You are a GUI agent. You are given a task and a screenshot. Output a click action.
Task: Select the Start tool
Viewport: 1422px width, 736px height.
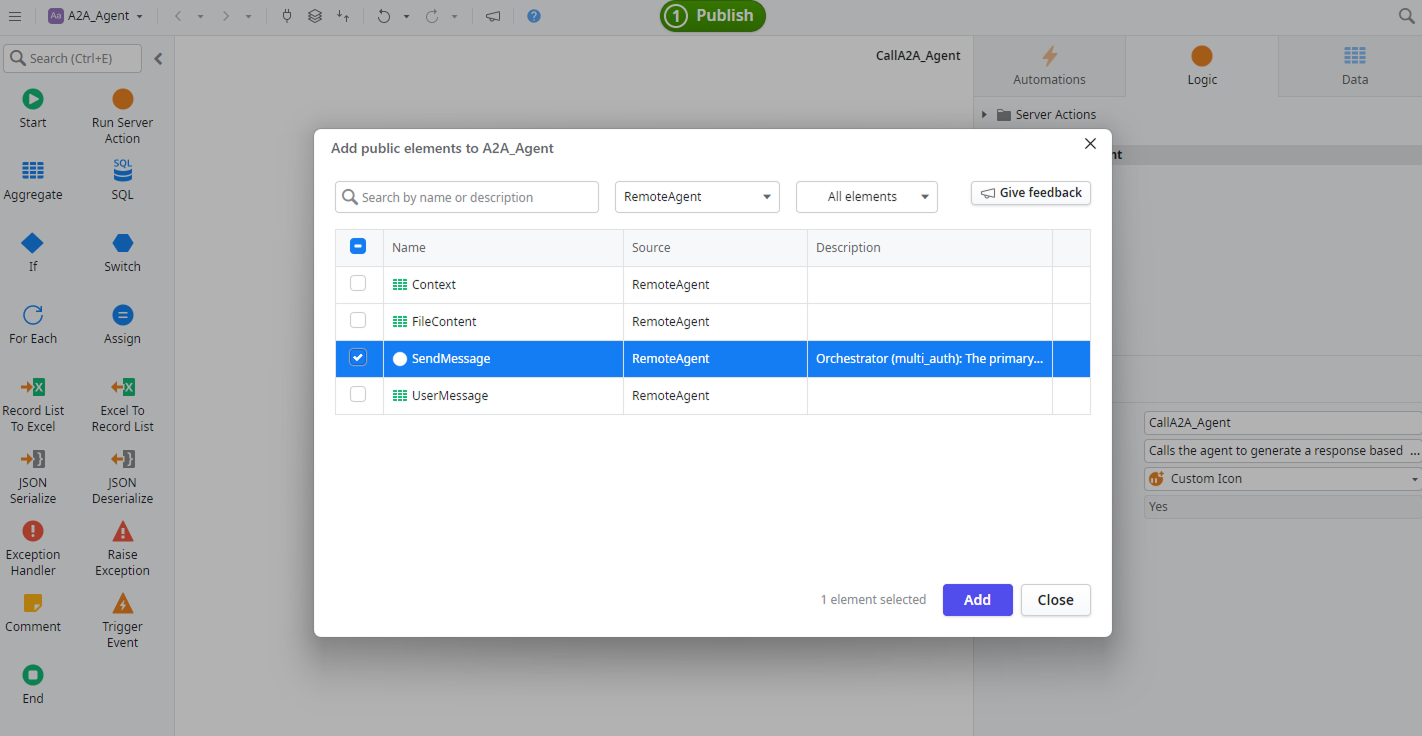click(x=33, y=109)
